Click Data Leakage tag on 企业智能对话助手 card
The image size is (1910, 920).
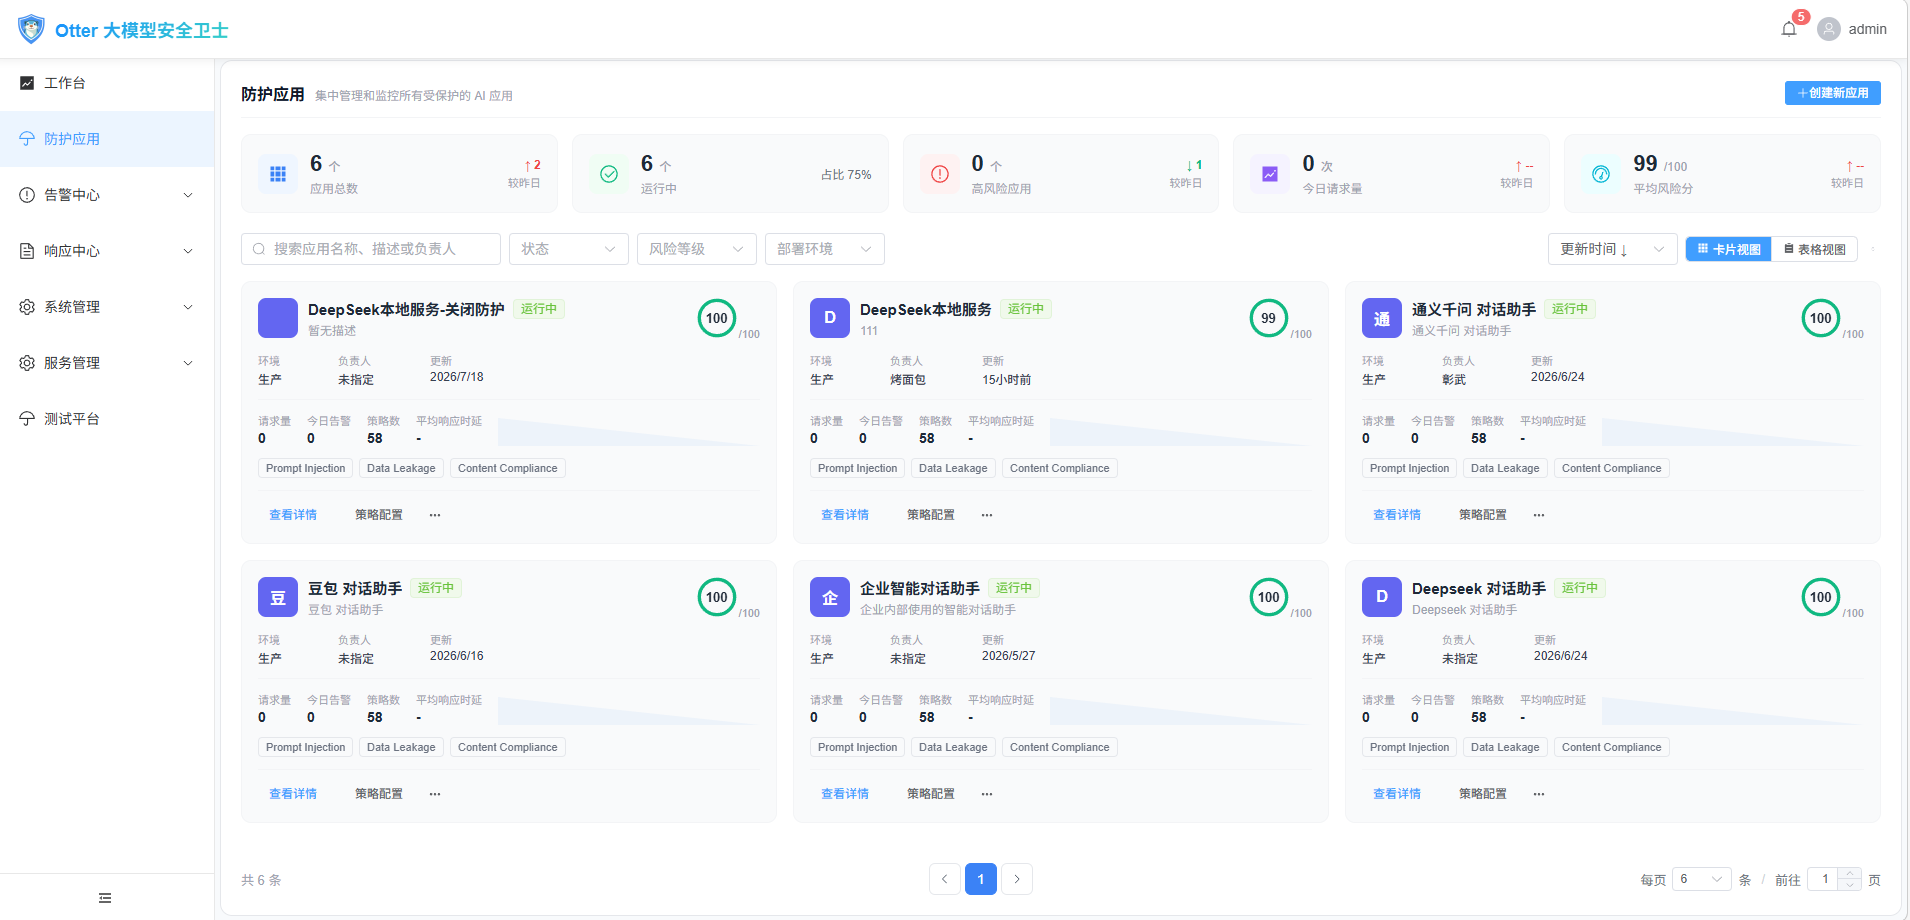coord(953,747)
